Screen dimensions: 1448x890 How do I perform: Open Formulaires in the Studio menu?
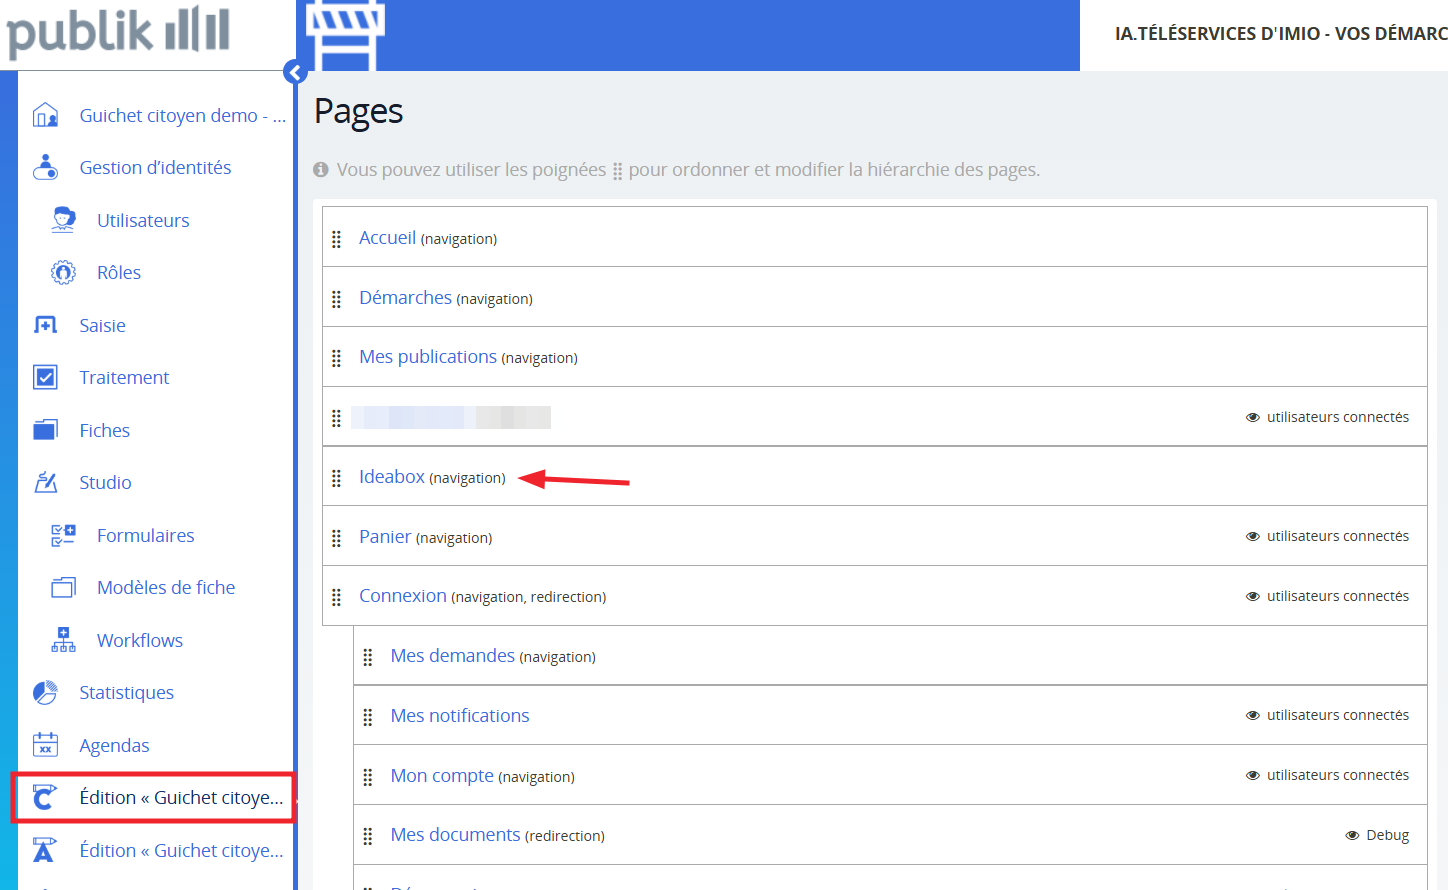pos(145,535)
